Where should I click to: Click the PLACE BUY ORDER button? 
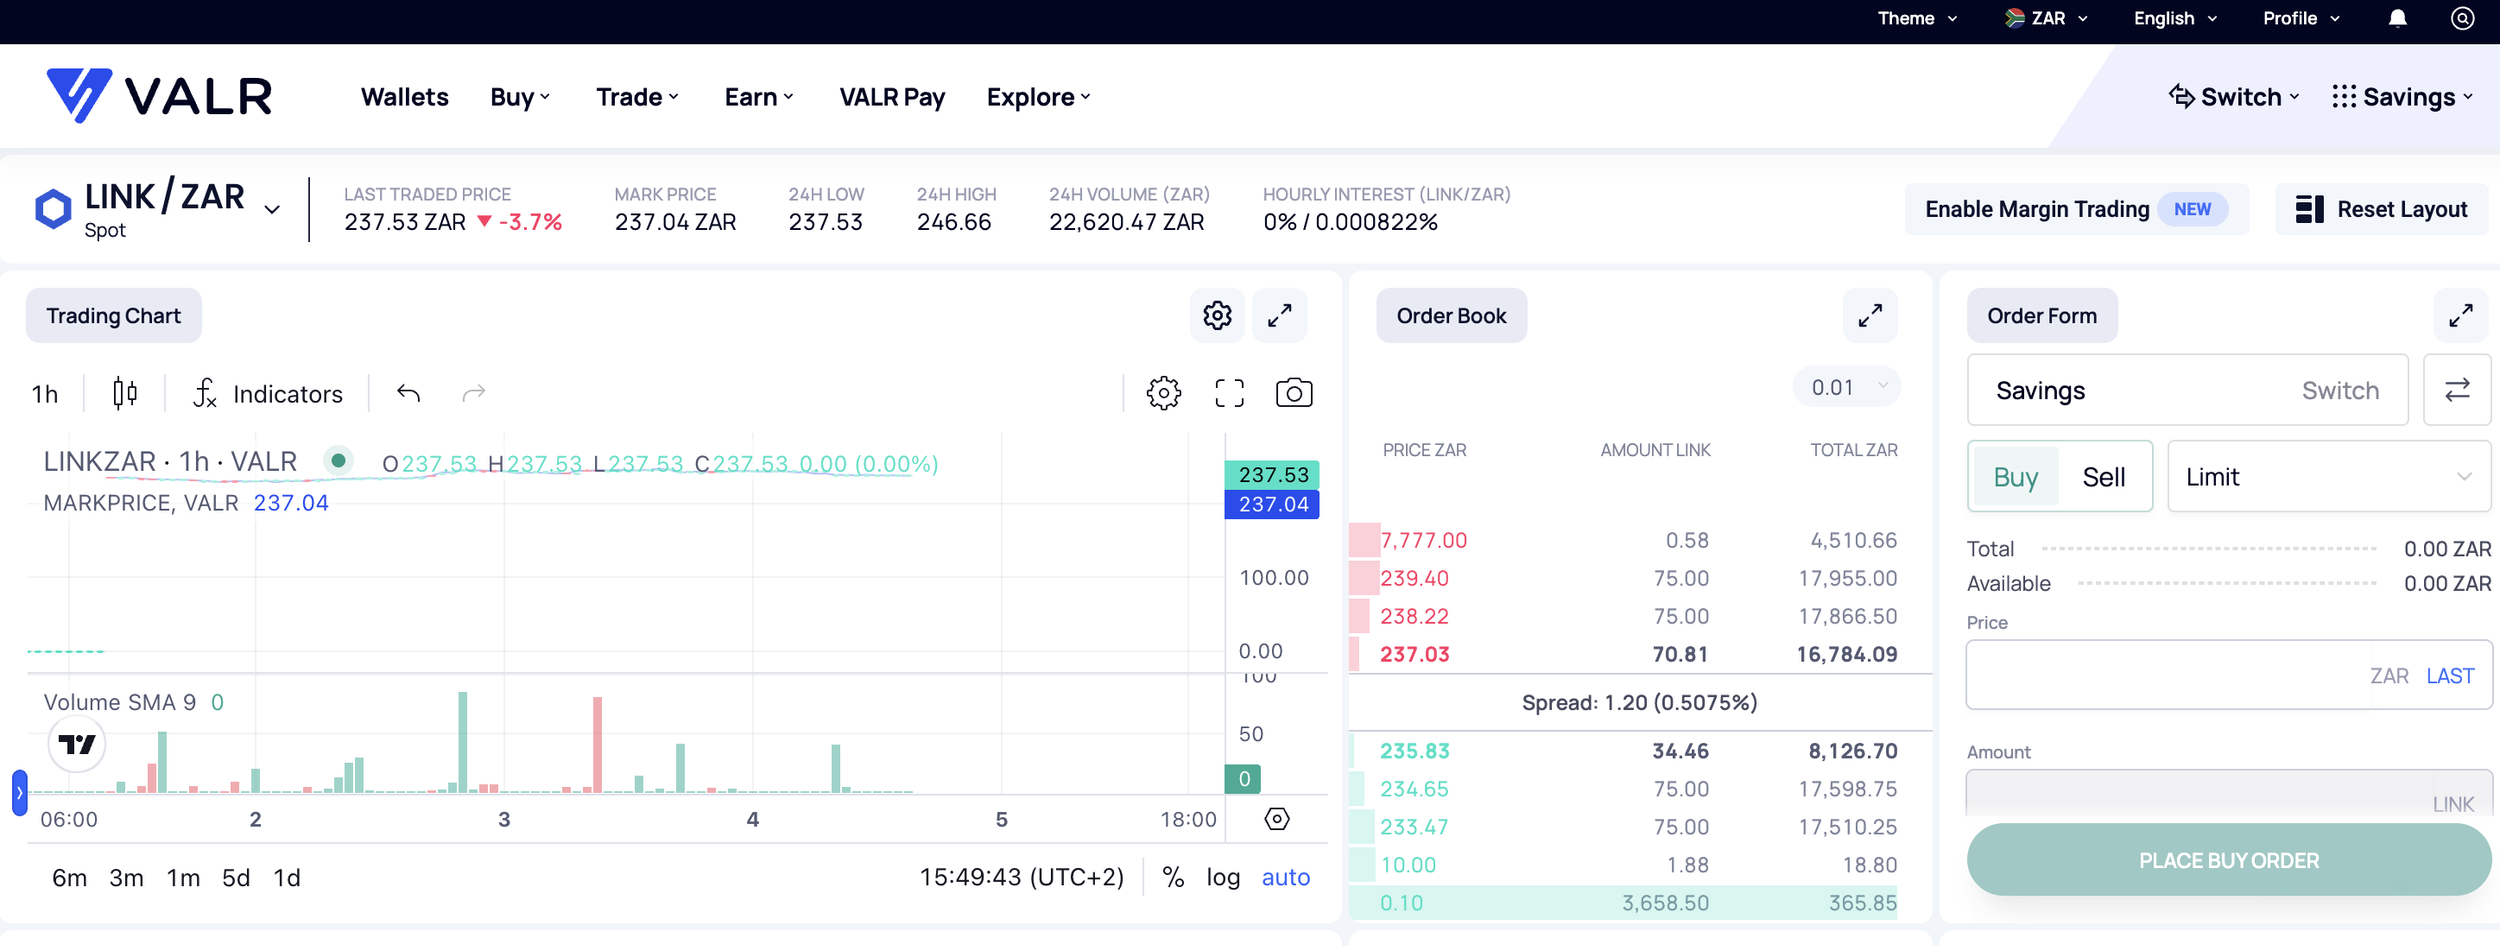pos(2228,860)
